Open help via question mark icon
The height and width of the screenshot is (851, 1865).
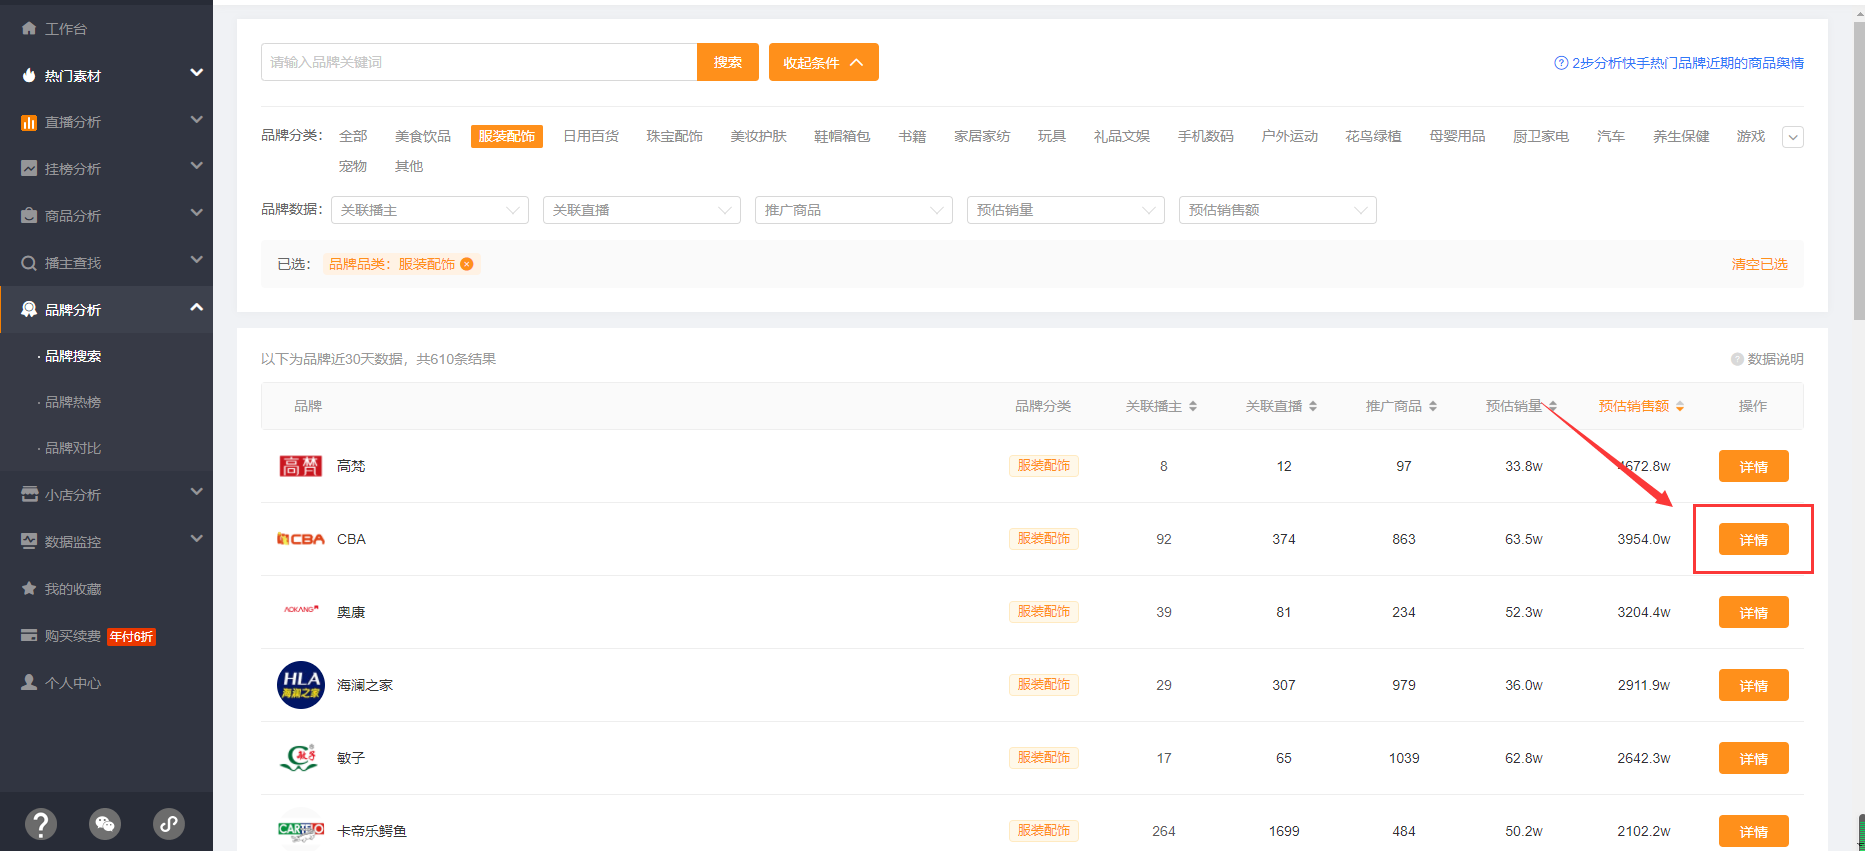coord(41,824)
